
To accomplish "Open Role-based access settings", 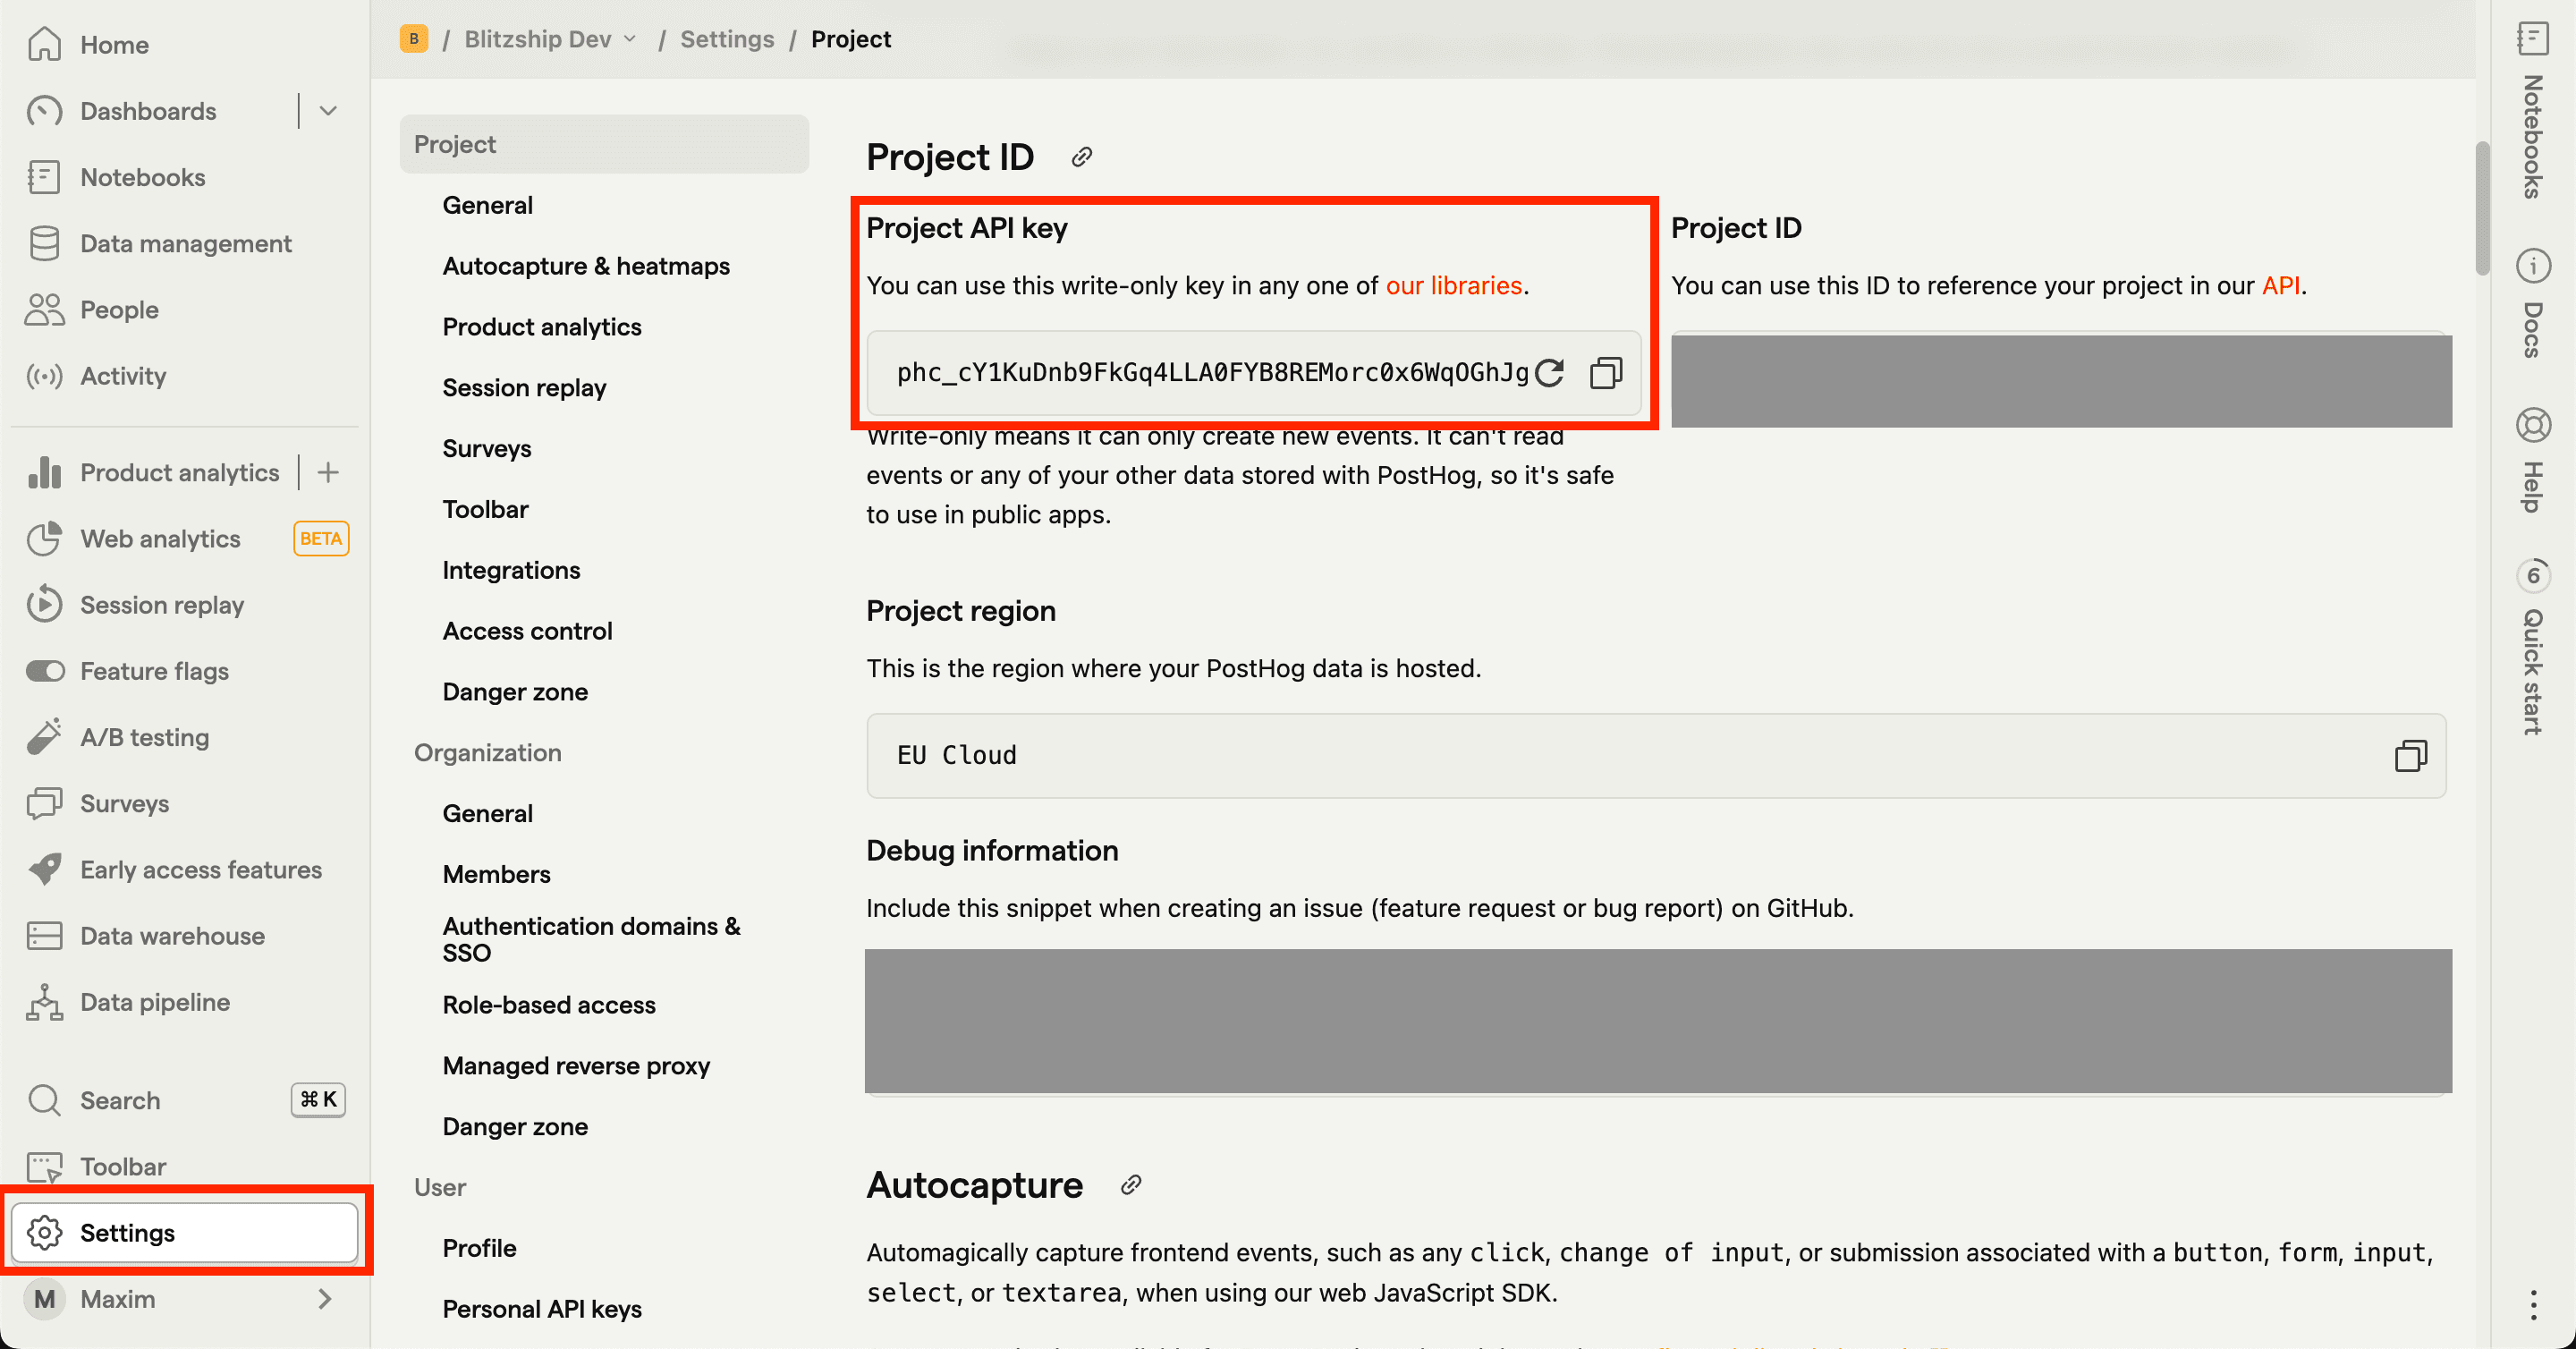I will coord(549,1005).
